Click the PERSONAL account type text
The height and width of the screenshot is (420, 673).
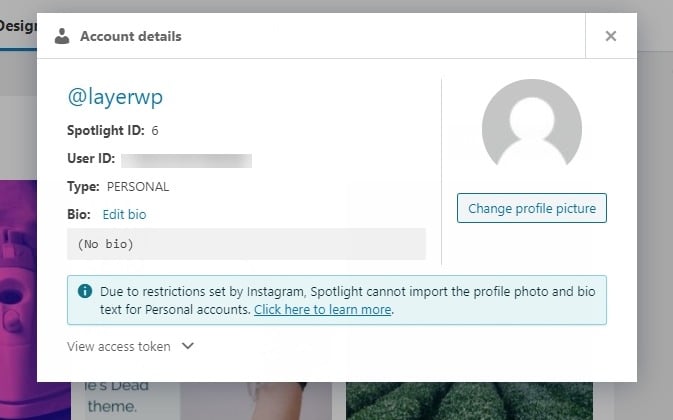pos(138,187)
